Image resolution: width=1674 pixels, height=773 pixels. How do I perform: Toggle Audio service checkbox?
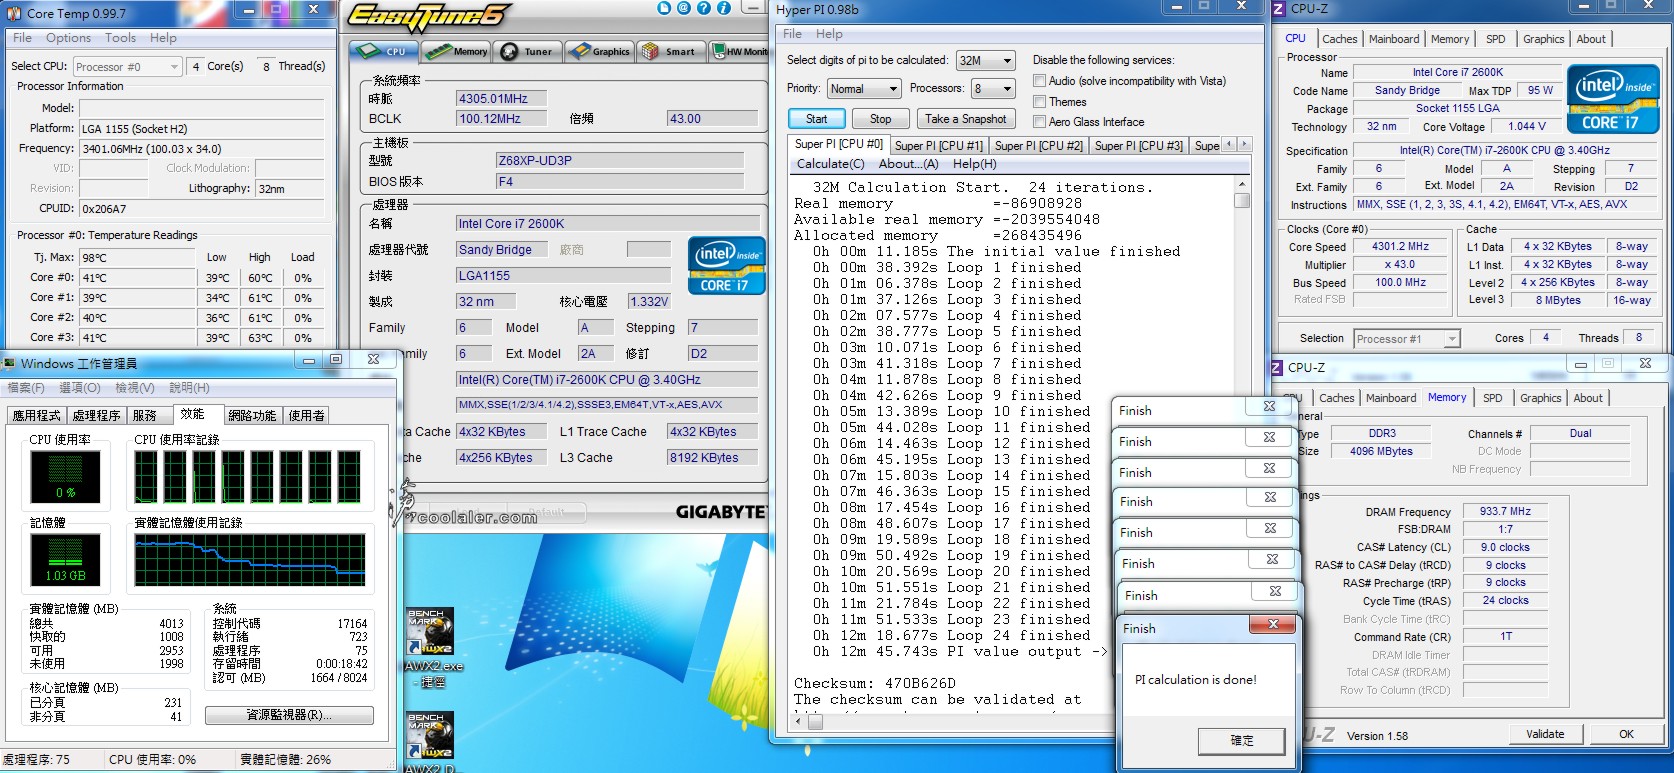pyautogui.click(x=1040, y=81)
